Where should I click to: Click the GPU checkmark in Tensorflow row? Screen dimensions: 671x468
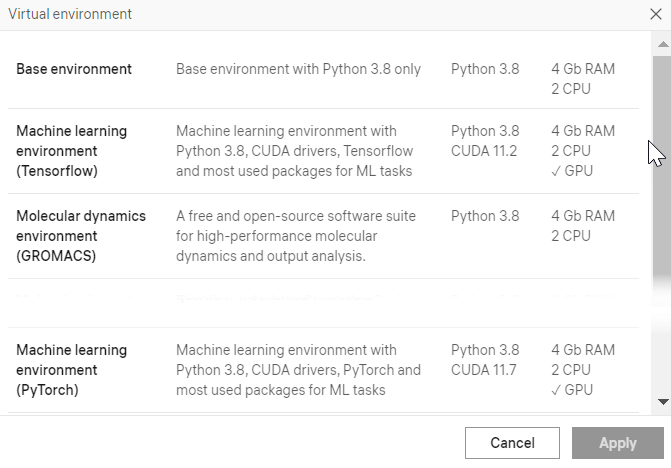pos(572,171)
